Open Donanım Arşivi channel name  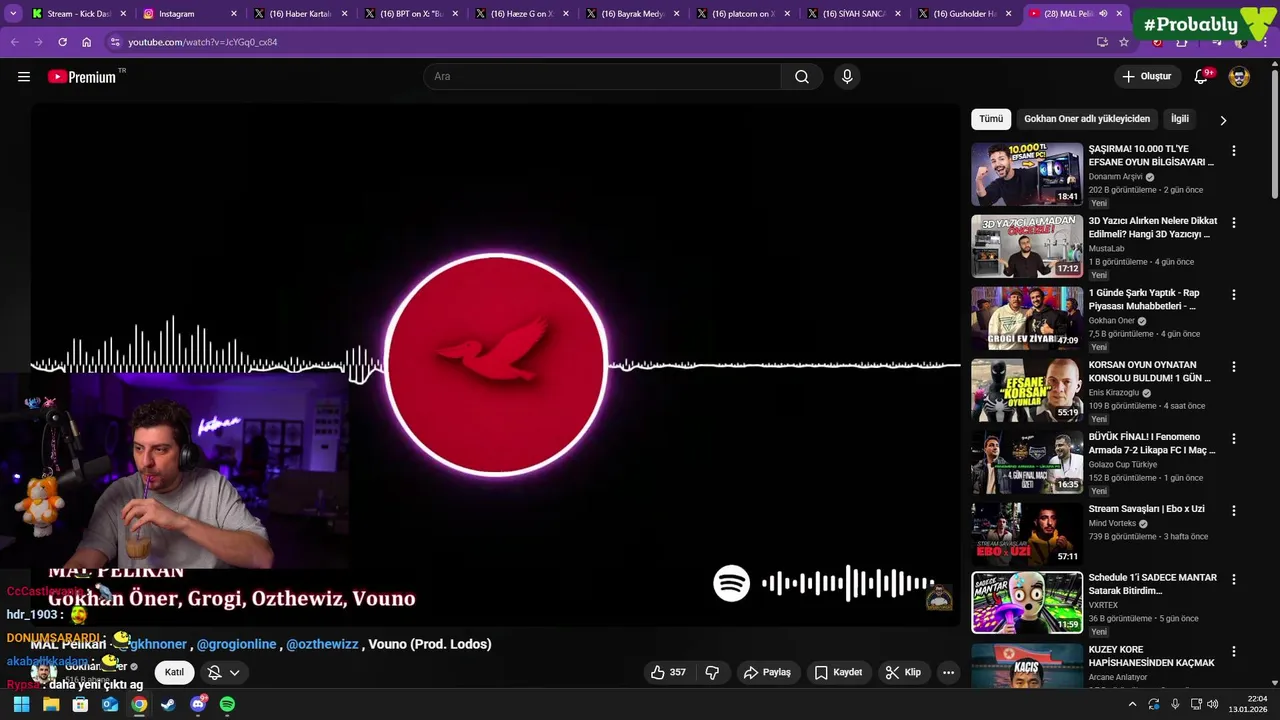click(x=1115, y=177)
